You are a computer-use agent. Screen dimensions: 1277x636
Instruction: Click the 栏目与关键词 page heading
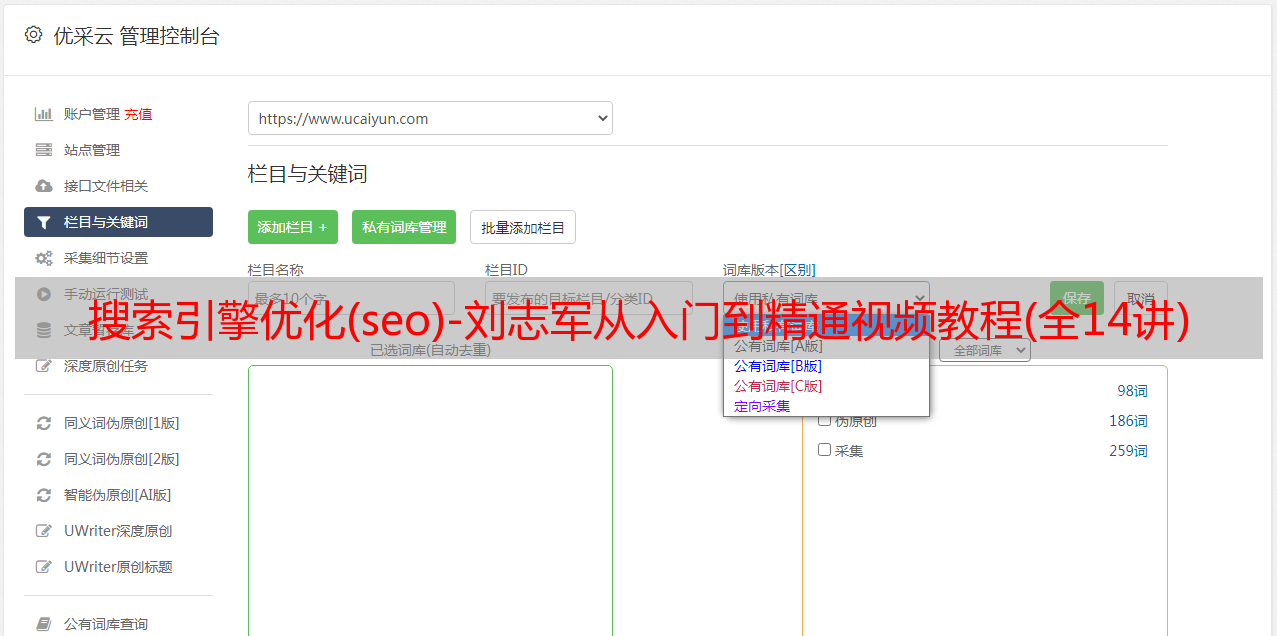point(308,174)
